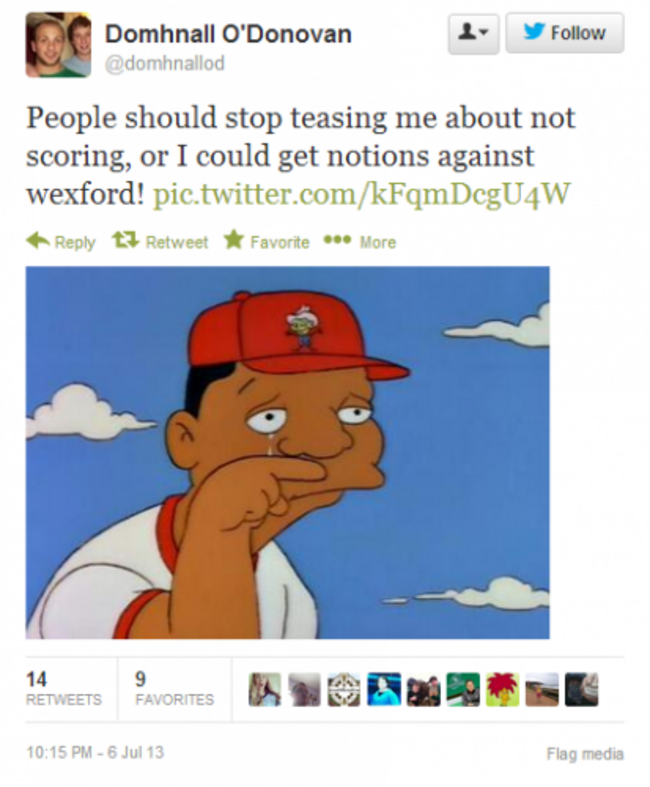Screen dimensions: 650x787
Task: Click the avatar with the blue background
Action: point(383,690)
